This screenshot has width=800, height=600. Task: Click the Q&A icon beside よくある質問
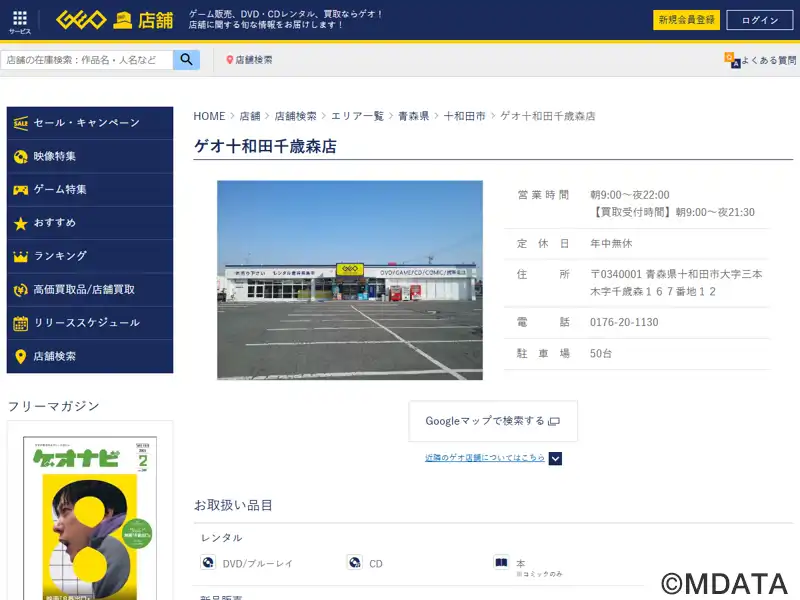[732, 60]
